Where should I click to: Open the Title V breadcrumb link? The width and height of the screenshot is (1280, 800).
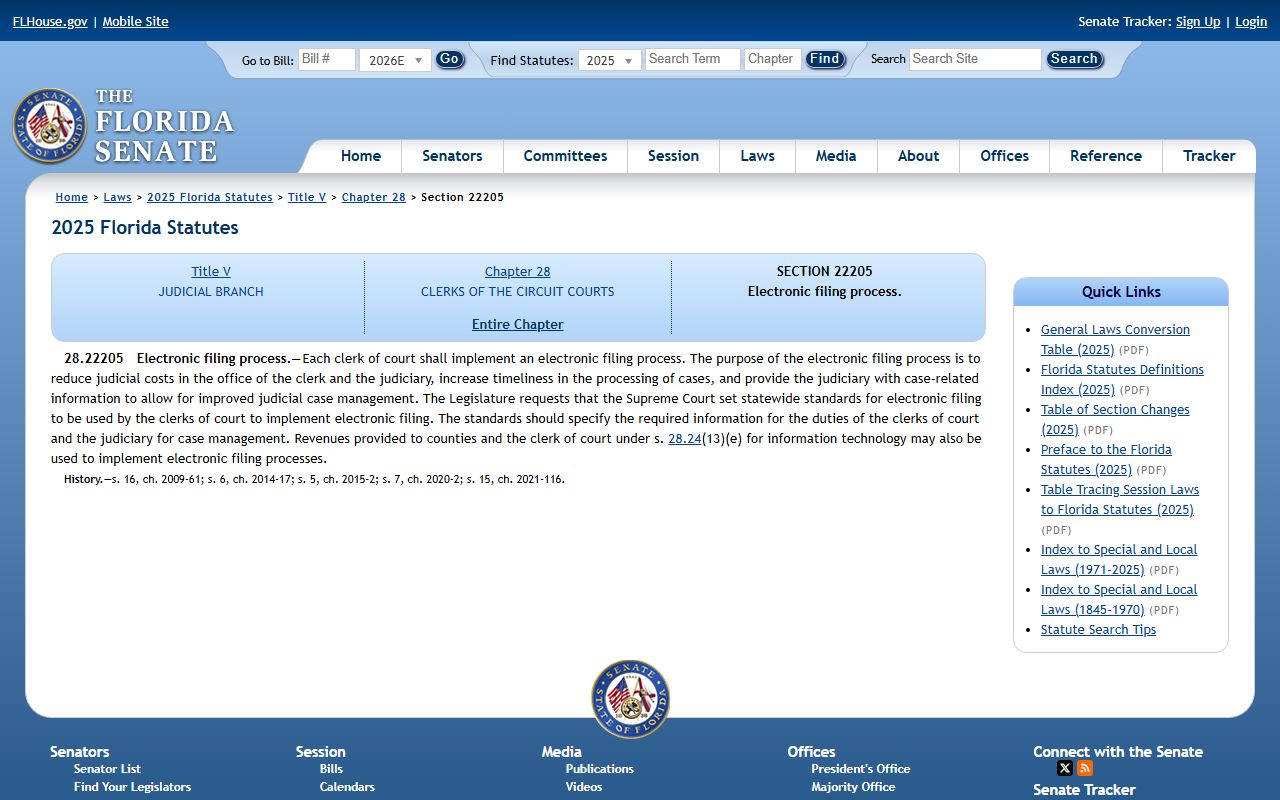pos(307,197)
